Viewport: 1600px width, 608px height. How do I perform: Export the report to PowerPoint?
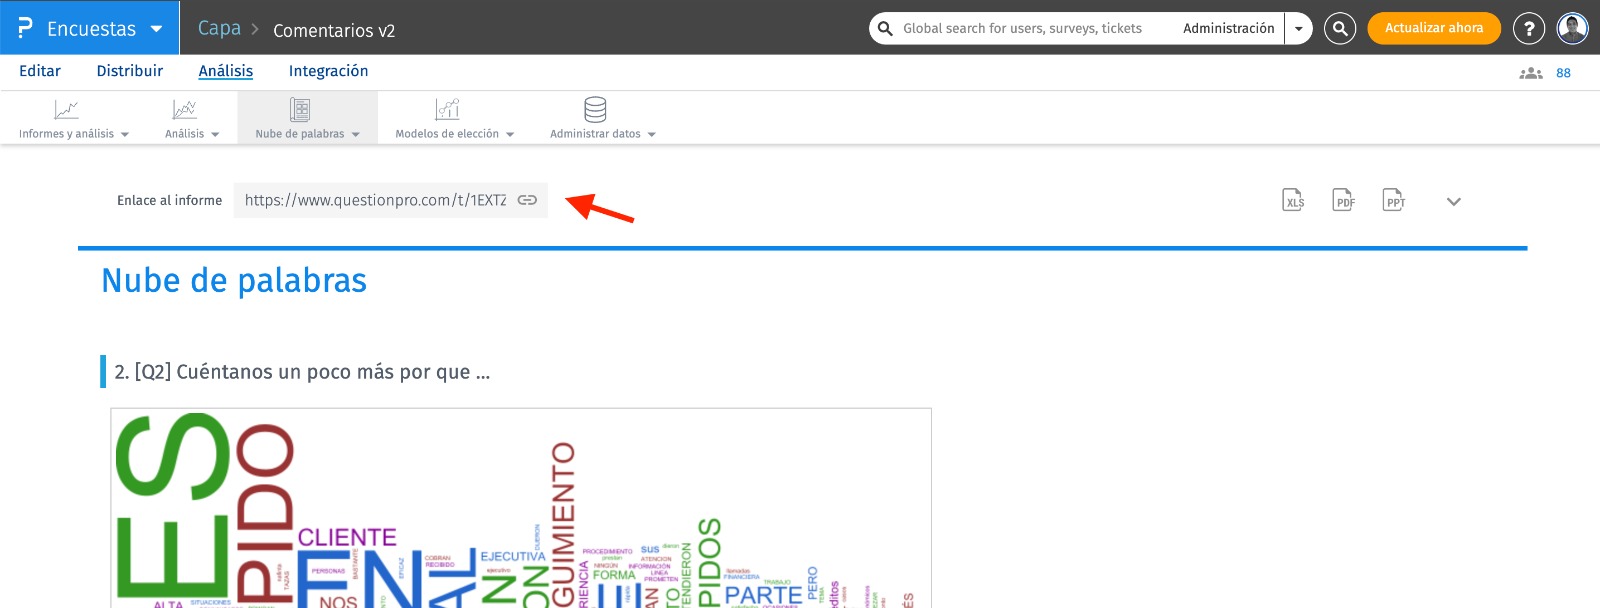click(1394, 200)
